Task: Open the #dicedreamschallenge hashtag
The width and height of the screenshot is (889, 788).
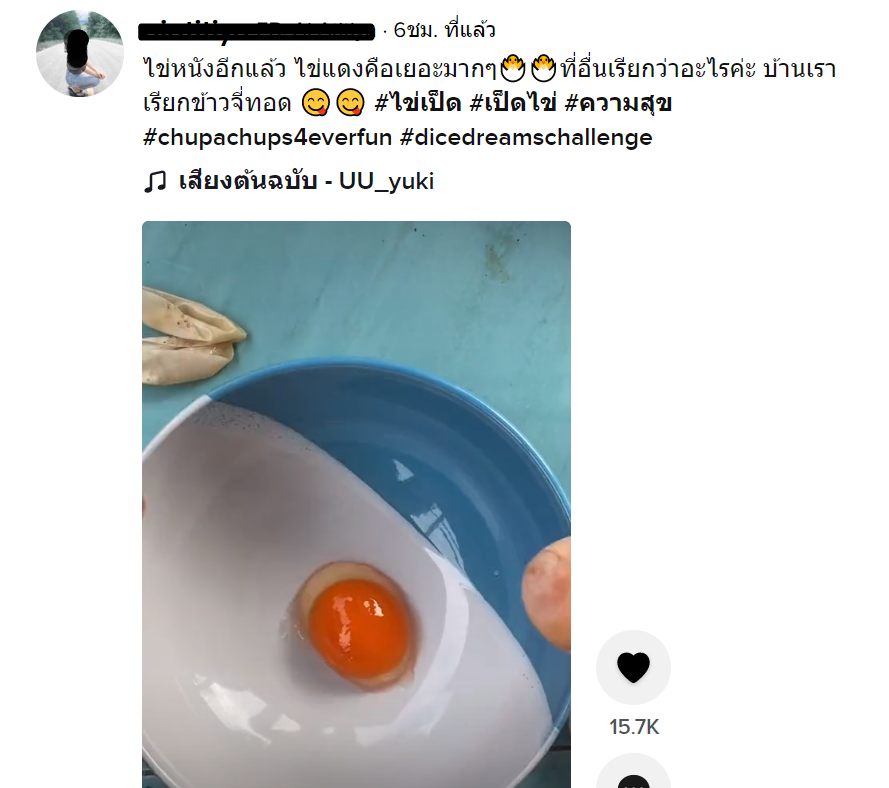Action: click(x=526, y=137)
